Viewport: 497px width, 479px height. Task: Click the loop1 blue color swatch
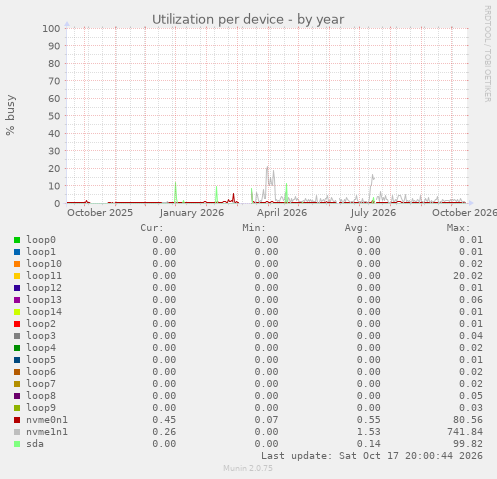(x=17, y=252)
